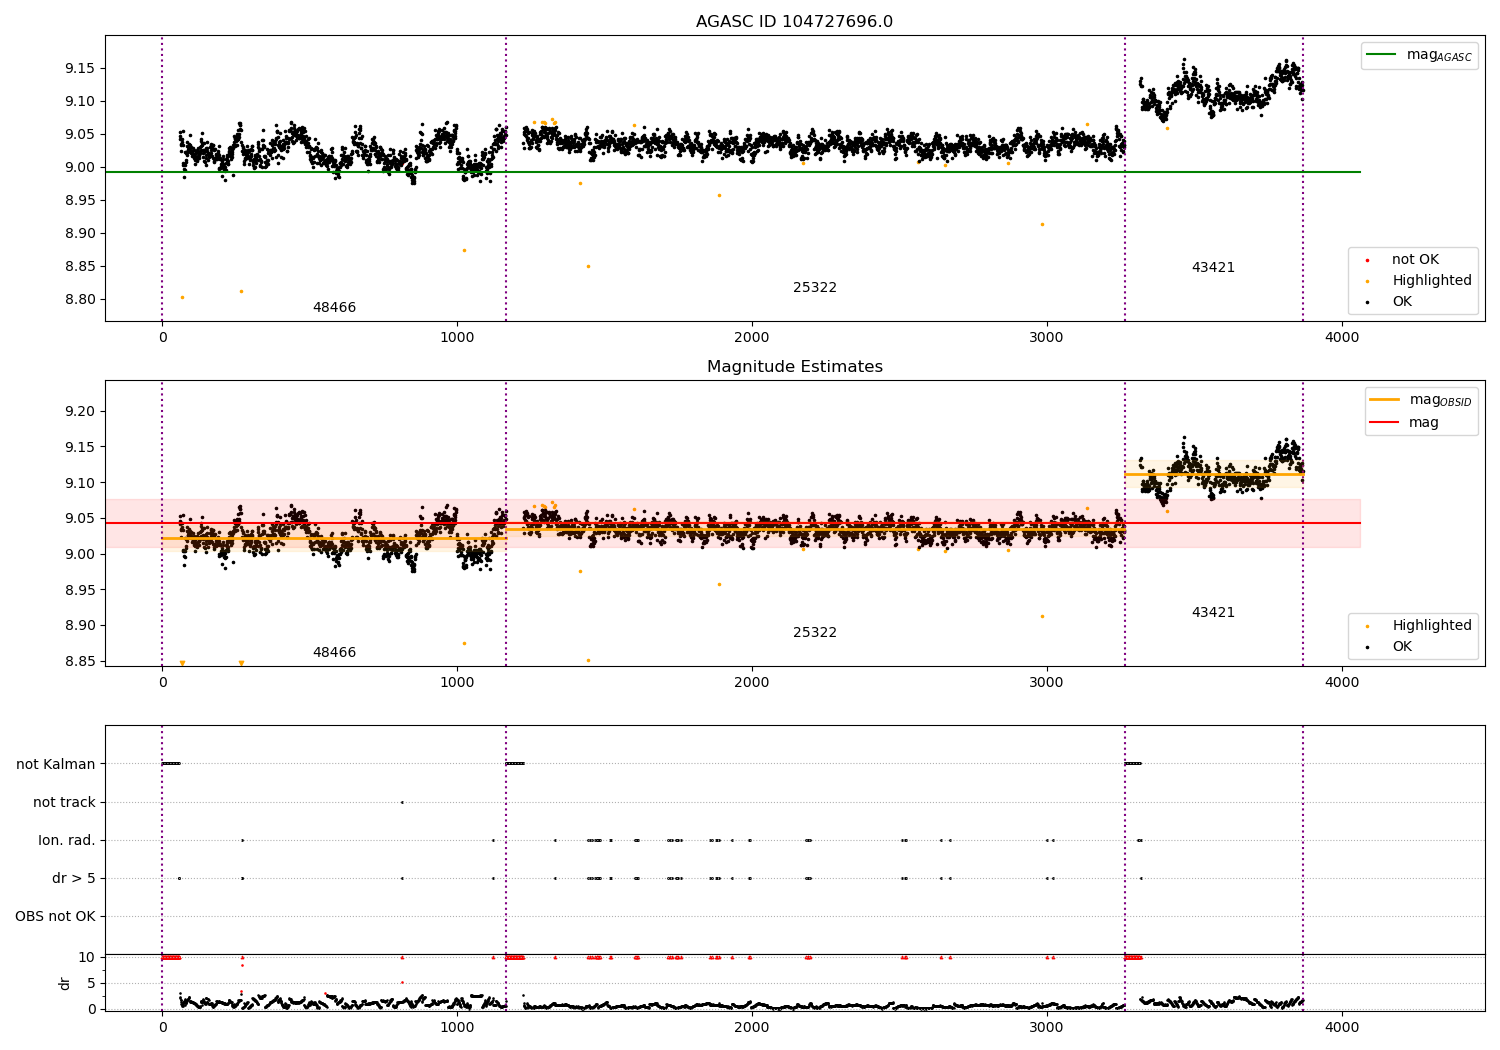
Task: Click the 1000 x-tick of the bottom plot
Action: pyautogui.click(x=457, y=1027)
